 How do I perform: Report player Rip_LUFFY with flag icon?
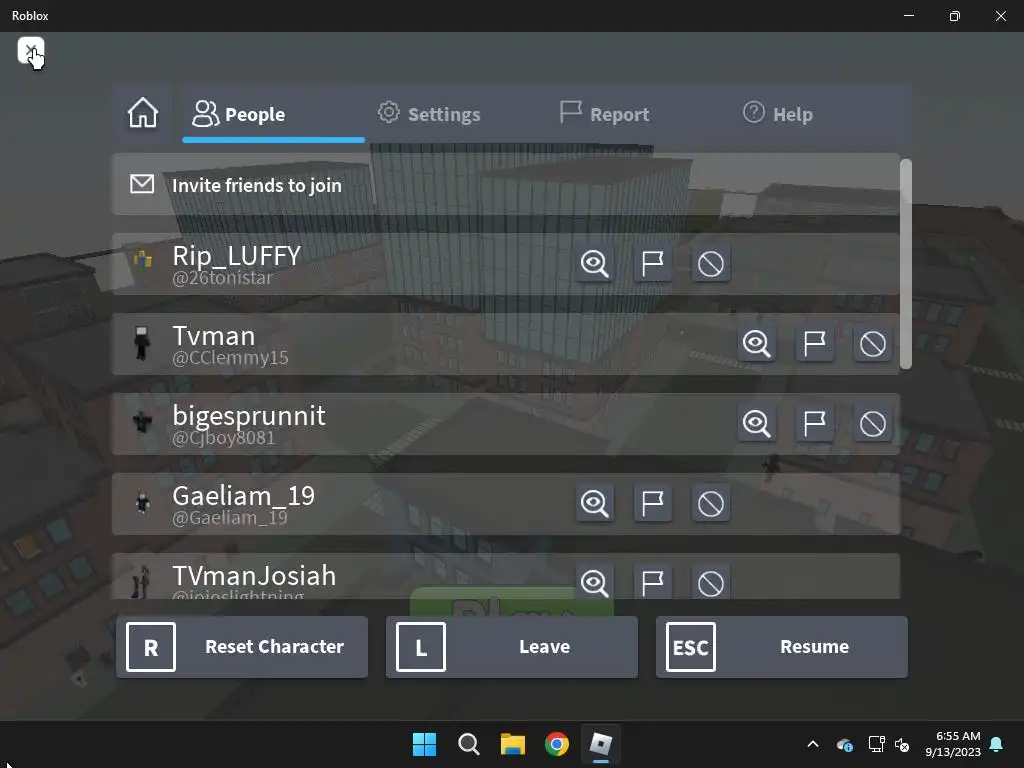click(652, 264)
